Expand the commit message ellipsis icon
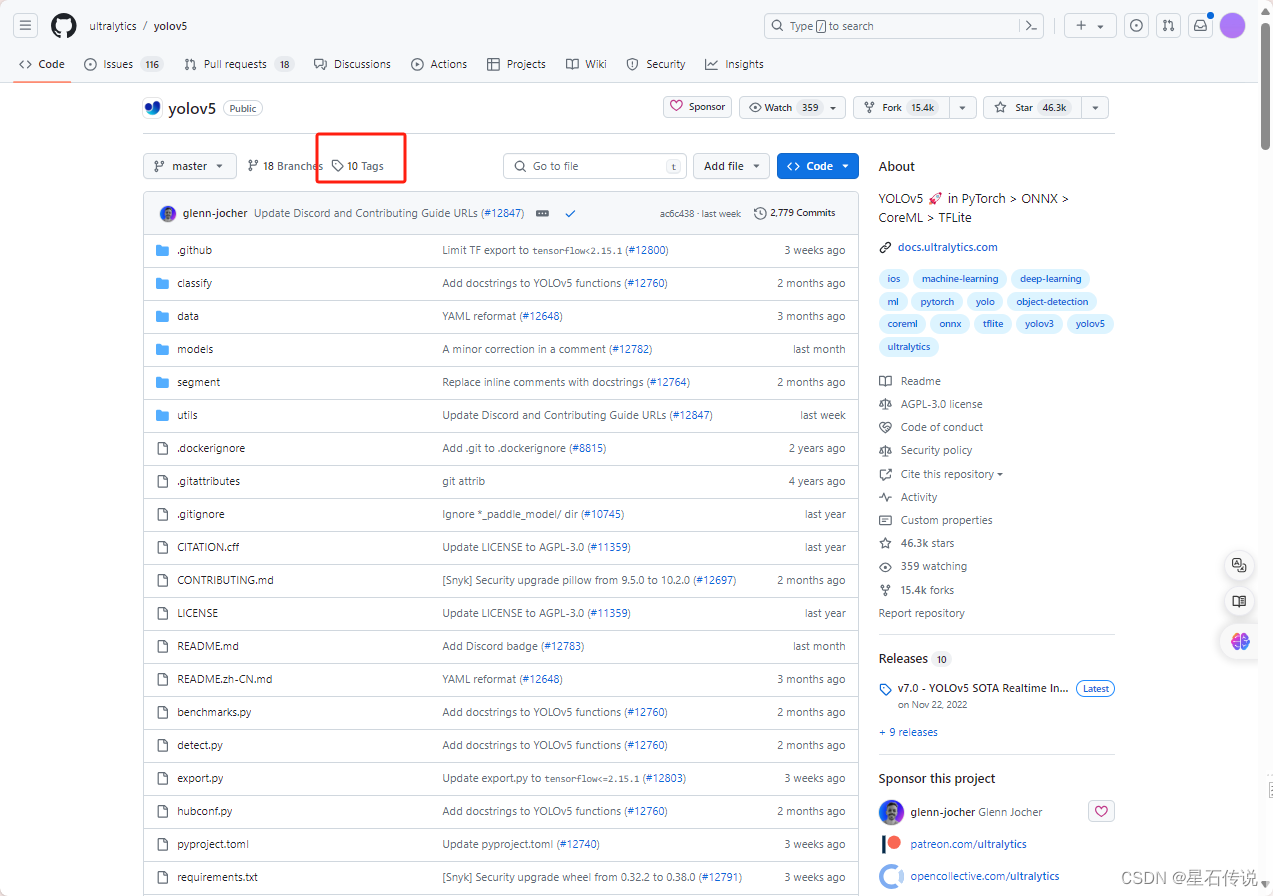The width and height of the screenshot is (1273, 896). click(x=542, y=213)
